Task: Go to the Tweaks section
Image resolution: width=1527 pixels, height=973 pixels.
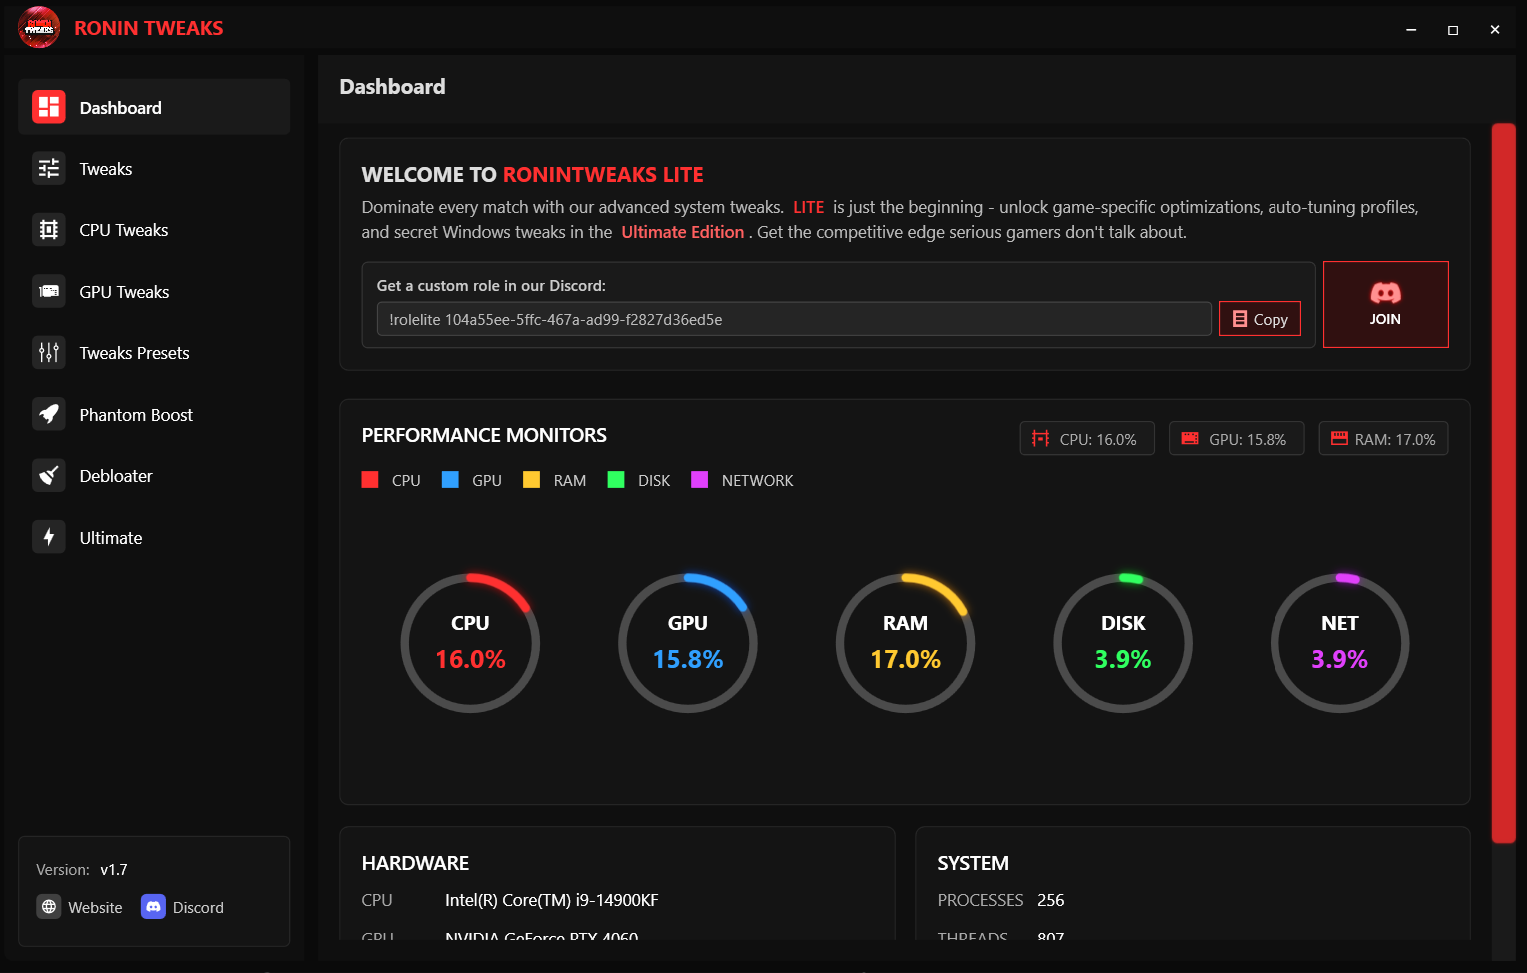Action: (x=154, y=169)
